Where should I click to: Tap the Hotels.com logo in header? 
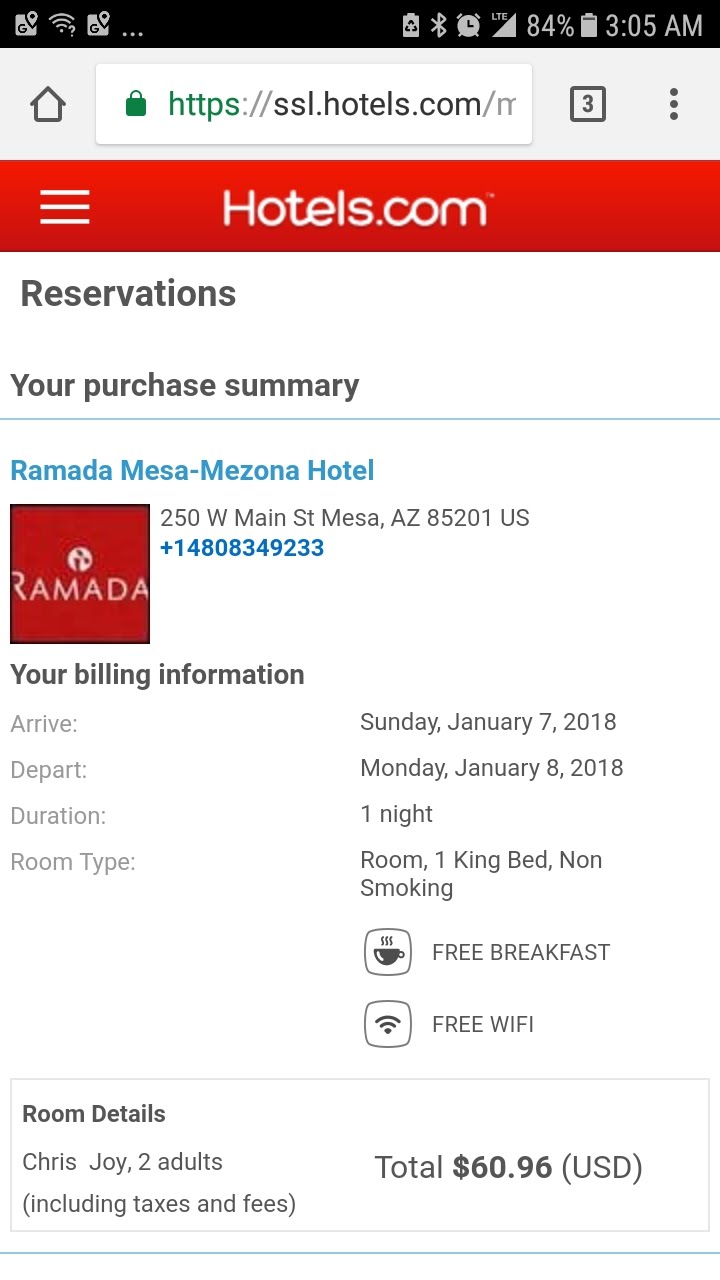tap(354, 209)
